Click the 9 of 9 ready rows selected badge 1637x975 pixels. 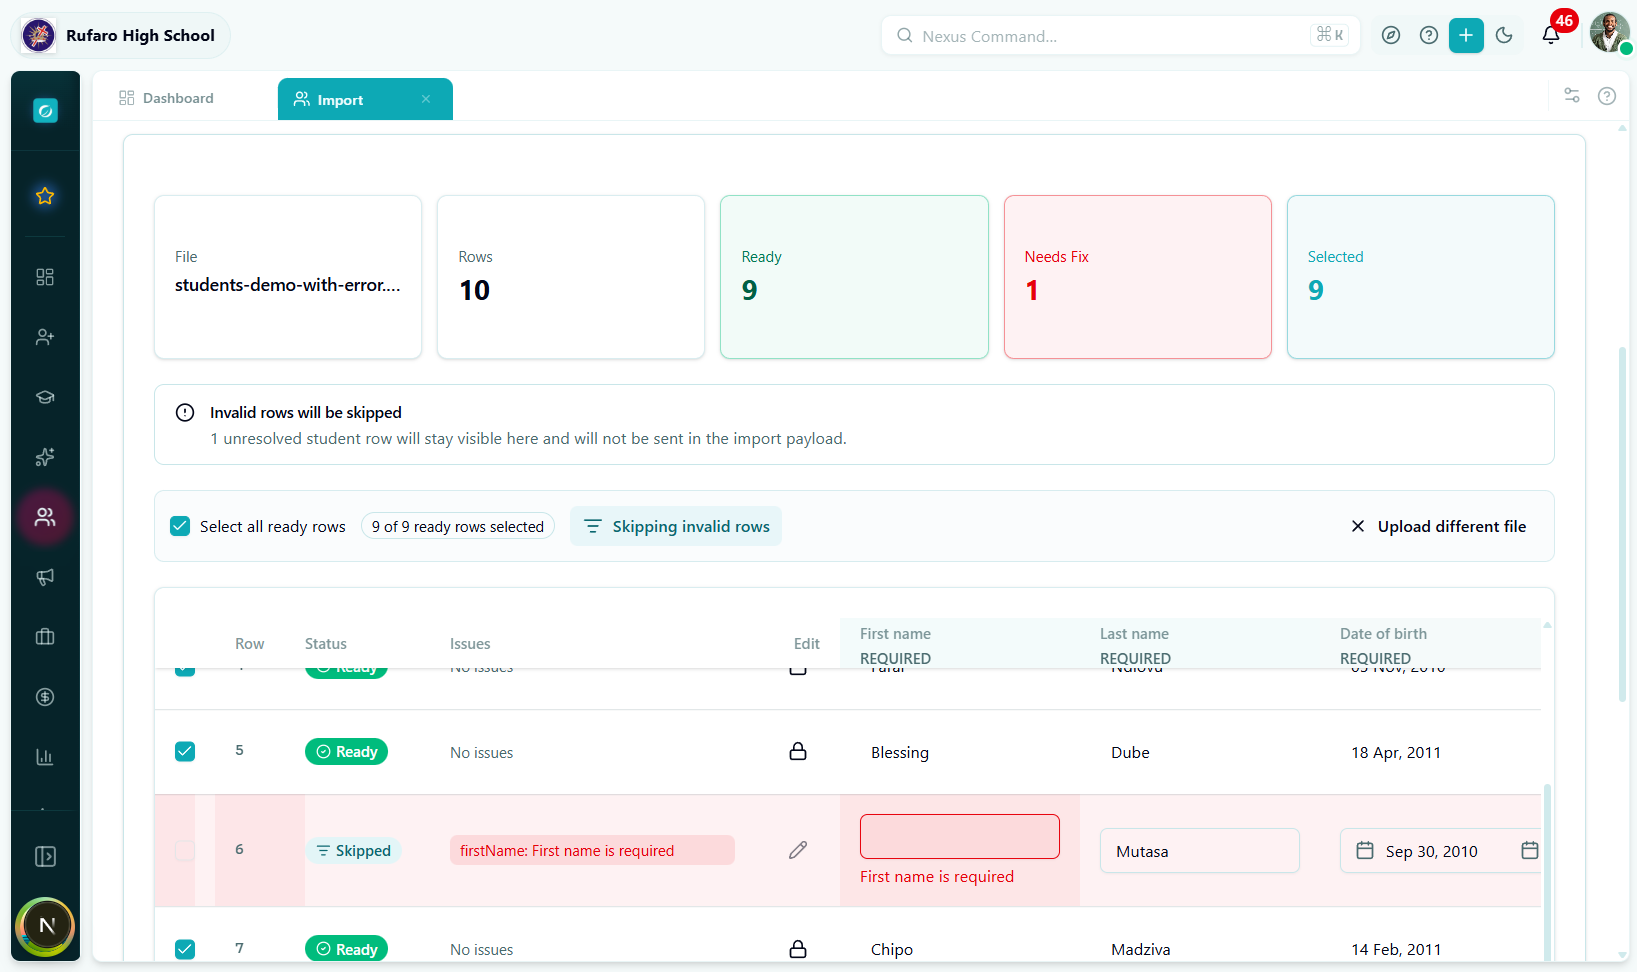coord(458,527)
